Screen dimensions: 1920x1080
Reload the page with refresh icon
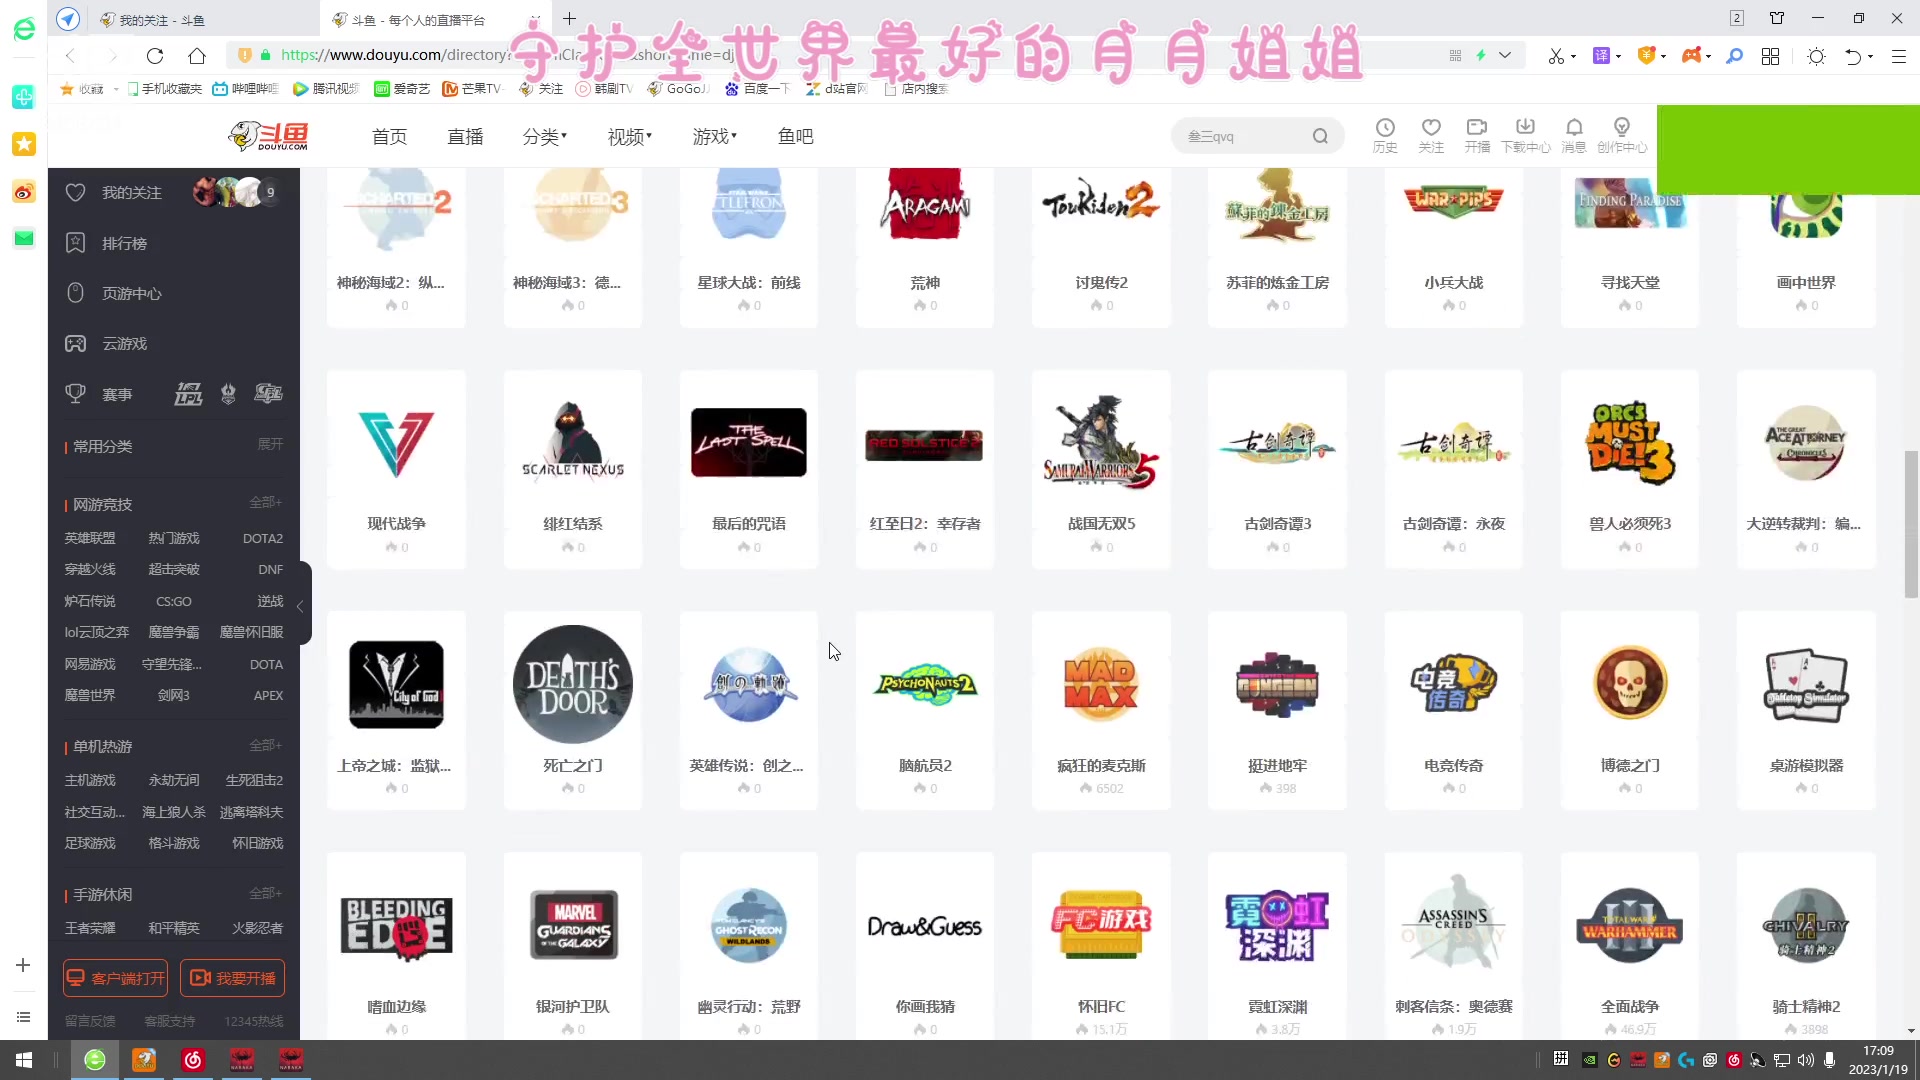click(154, 56)
